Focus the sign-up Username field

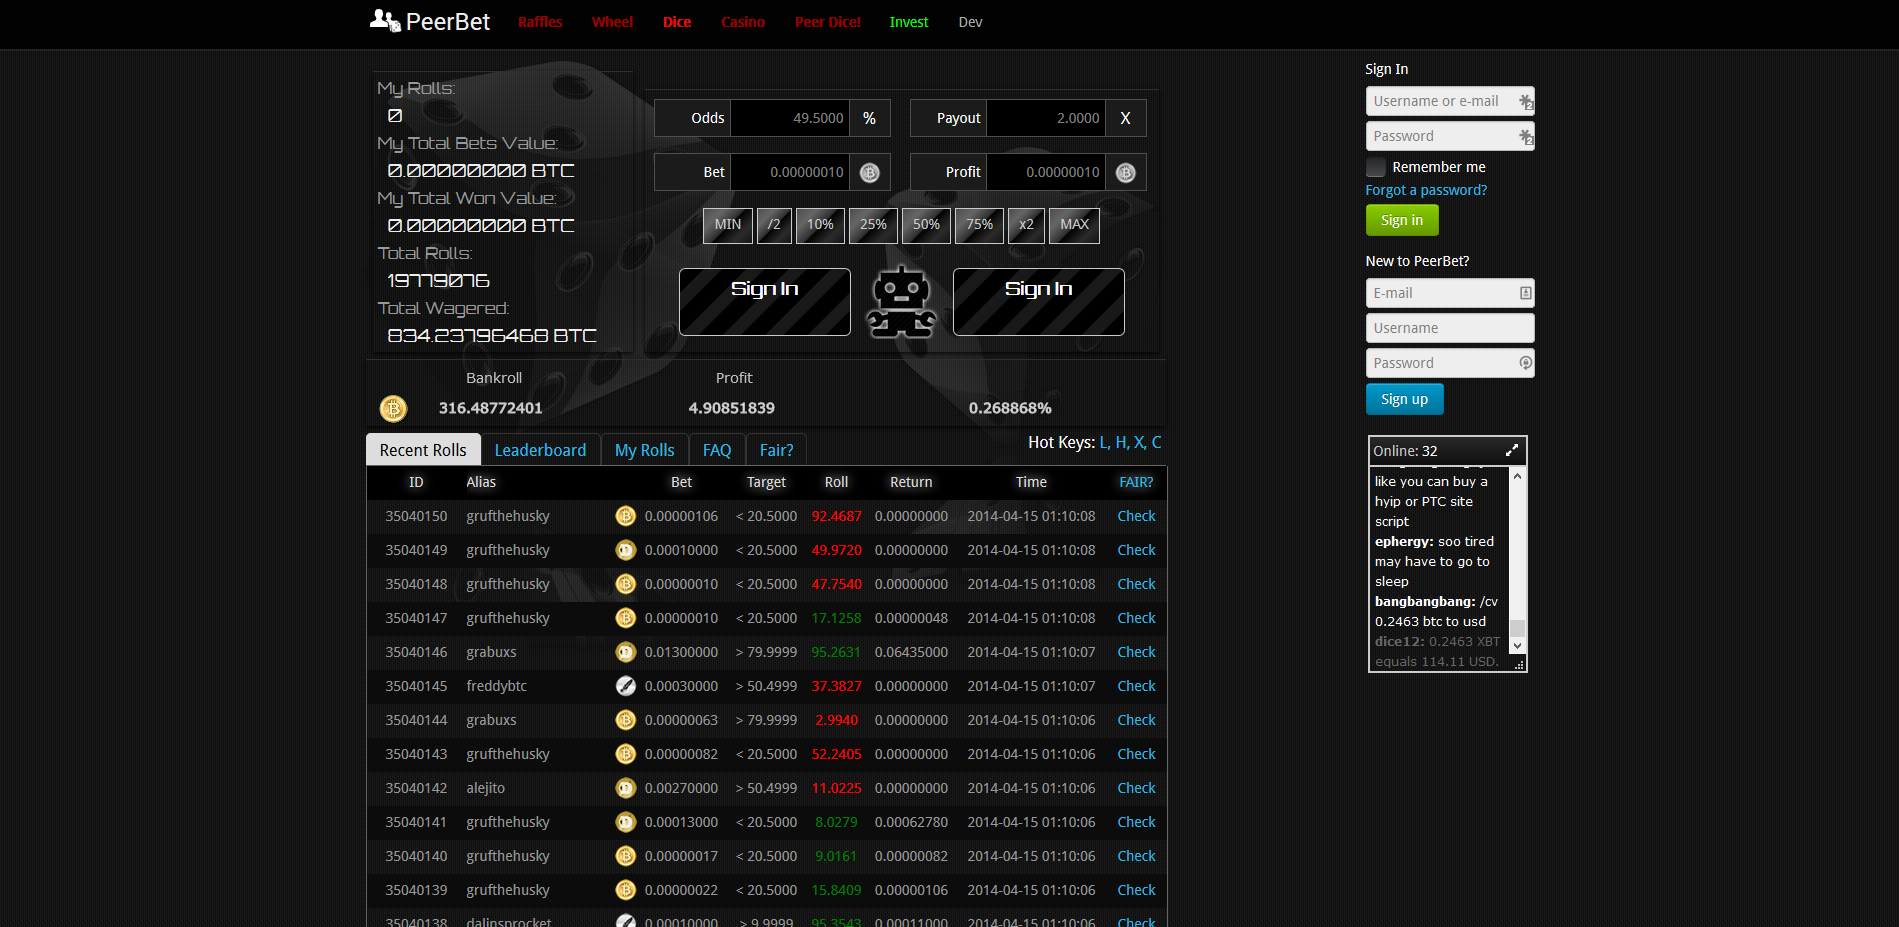pos(1450,328)
